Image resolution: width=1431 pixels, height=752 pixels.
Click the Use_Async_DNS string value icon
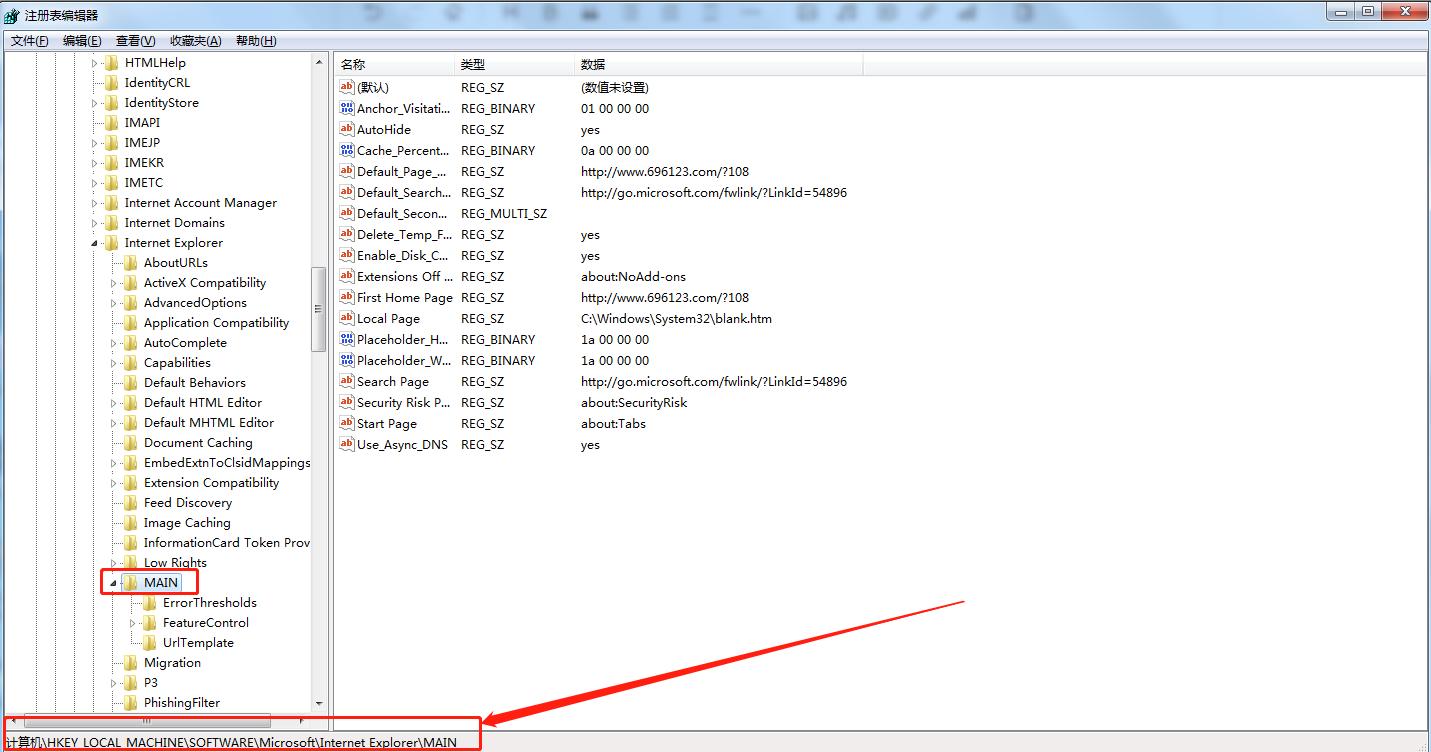(347, 444)
